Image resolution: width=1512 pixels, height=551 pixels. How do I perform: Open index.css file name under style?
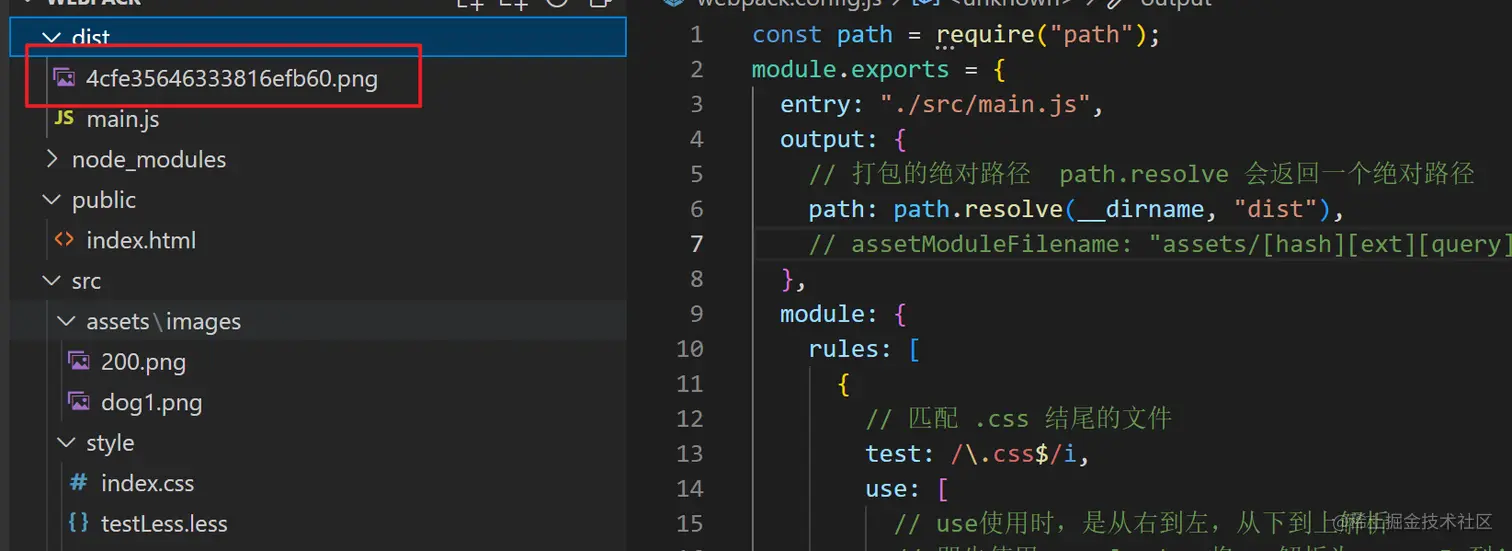pyautogui.click(x=147, y=483)
